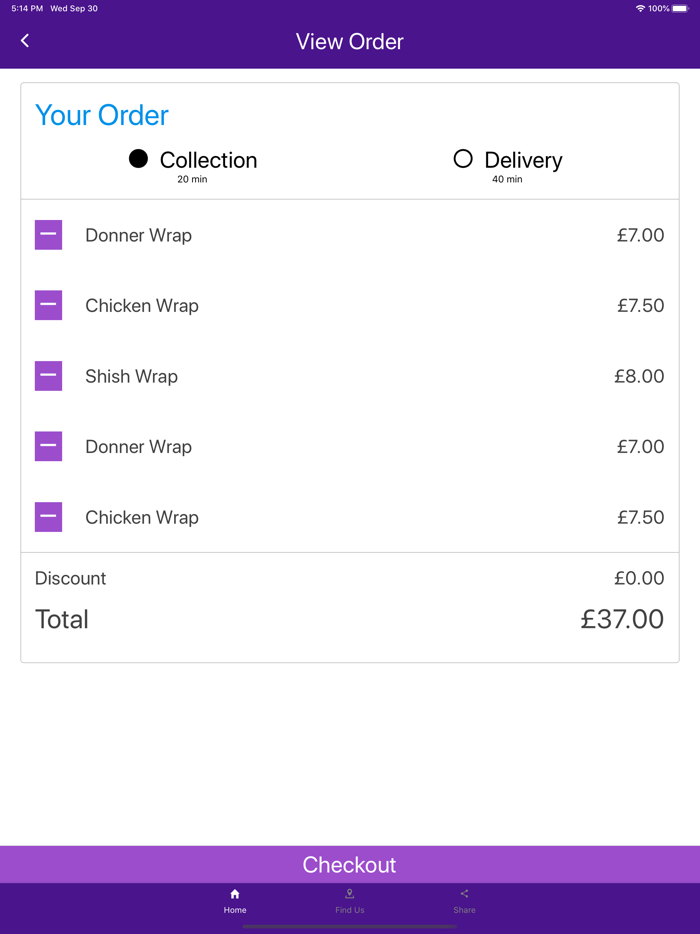This screenshot has height=934, width=700.
Task: Tap the Total £37.00 amount
Action: click(622, 619)
